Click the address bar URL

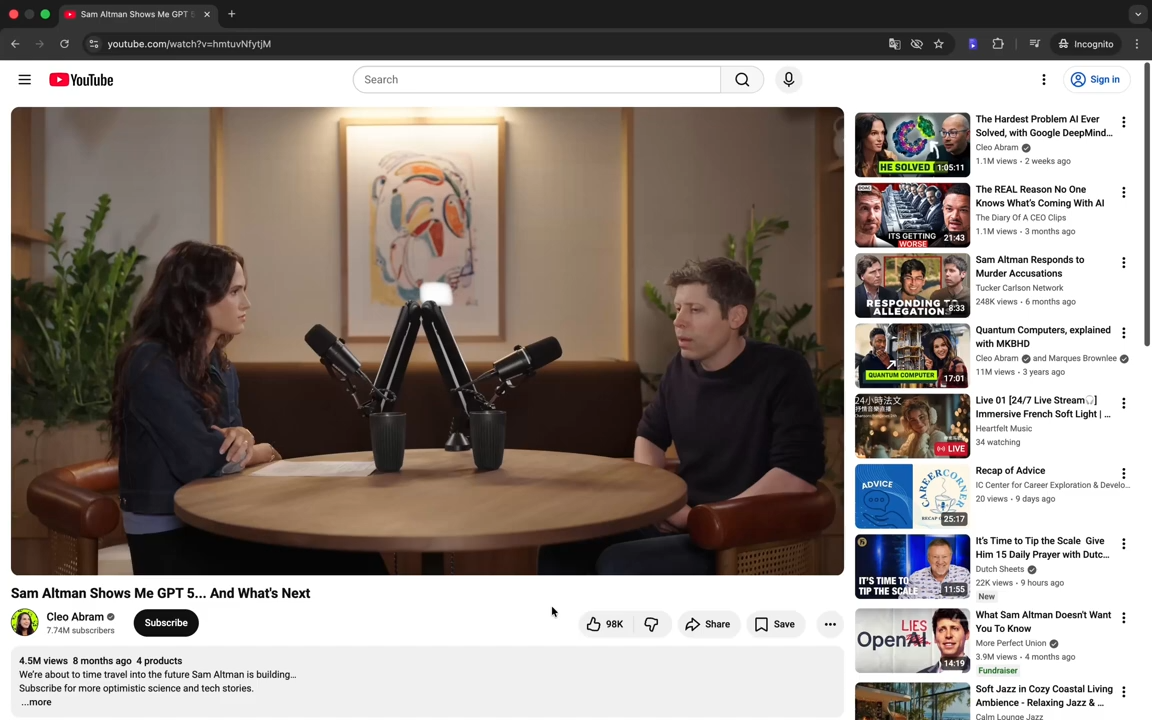[x=190, y=44]
